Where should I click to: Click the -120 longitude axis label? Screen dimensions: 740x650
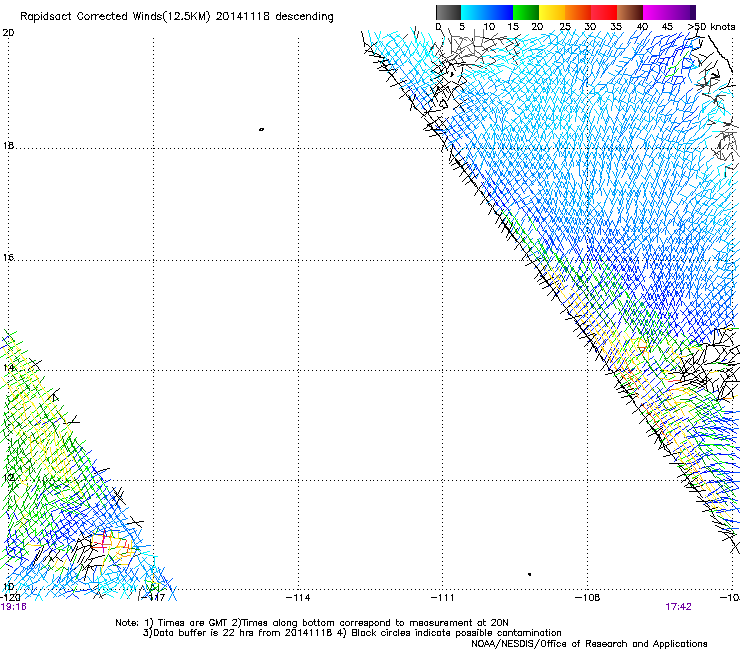(x=10, y=598)
